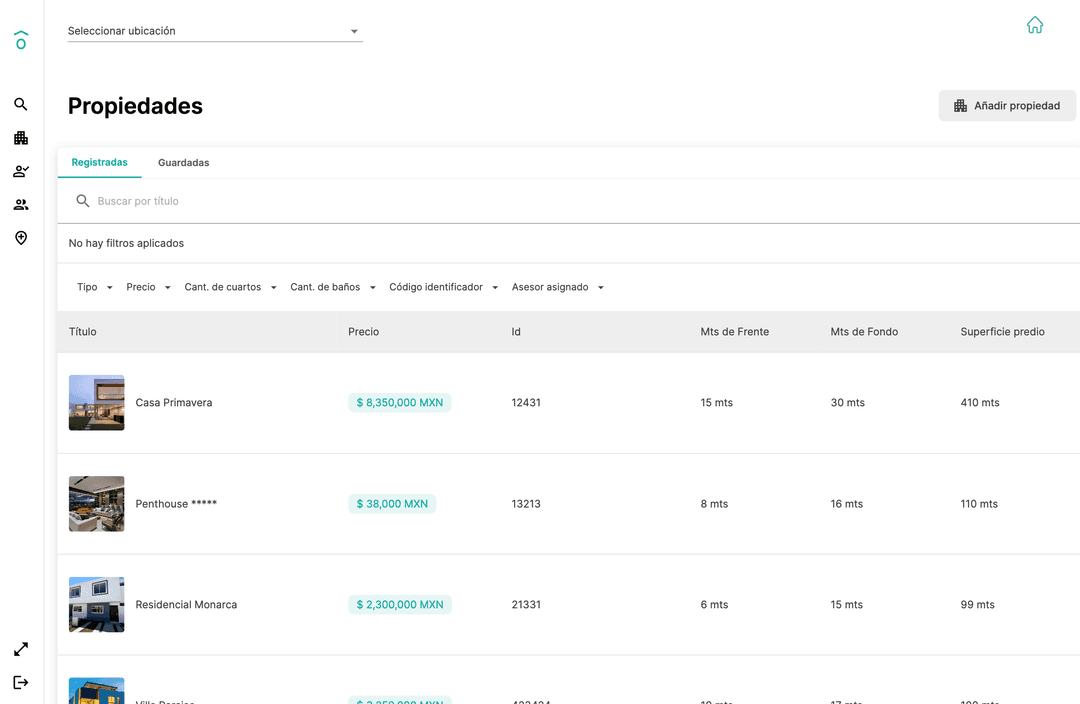Click the logout icon in sidebar
Image resolution: width=1080 pixels, height=704 pixels.
point(21,682)
